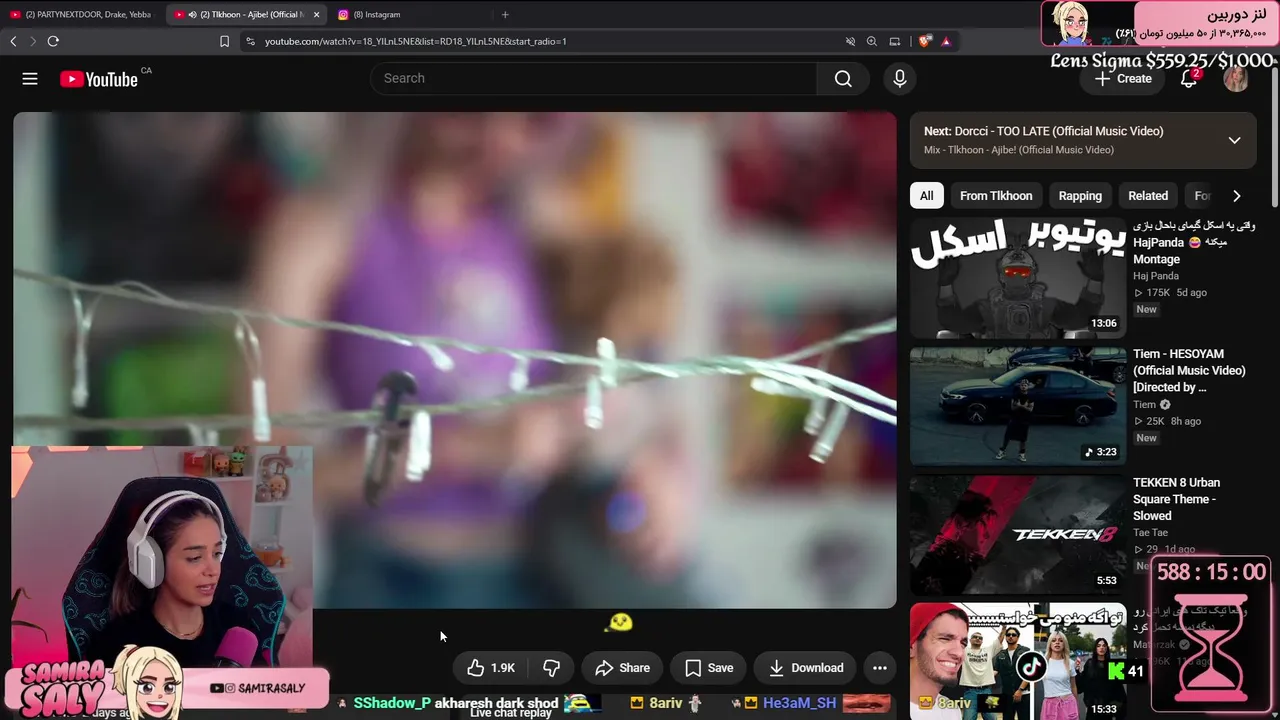Viewport: 1280px width, 720px height.
Task: Open a new browser tab
Action: tap(505, 14)
